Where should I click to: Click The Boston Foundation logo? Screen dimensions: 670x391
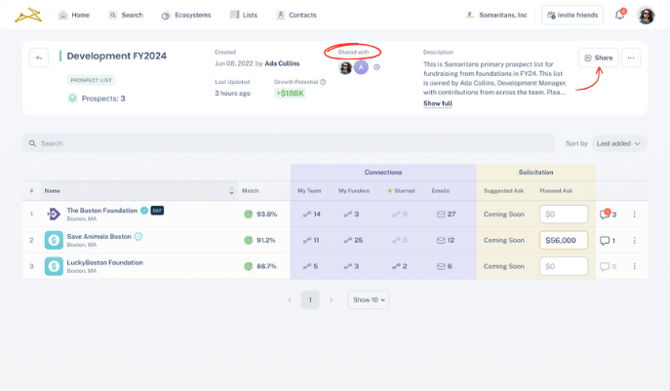[x=54, y=214]
